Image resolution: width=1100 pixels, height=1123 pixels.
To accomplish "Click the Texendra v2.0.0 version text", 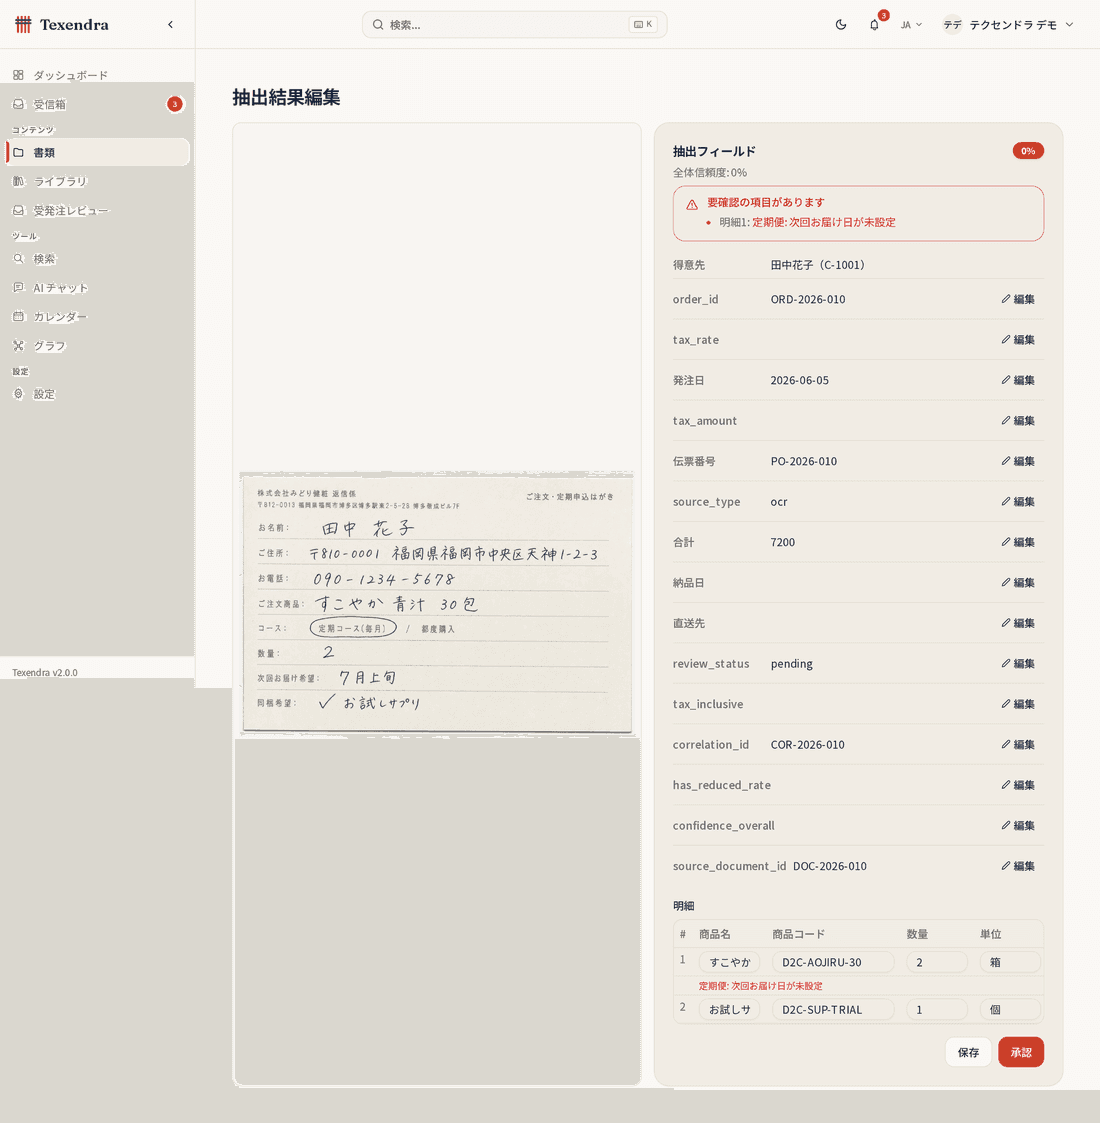I will (x=44, y=673).
